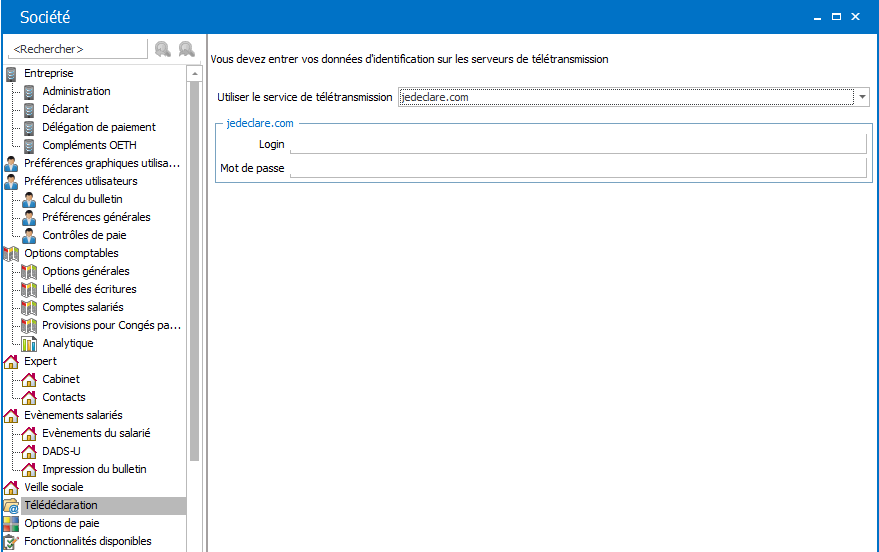Select Fonctionnalités disponibles item
Screen dimensions: 879x552
[88, 541]
